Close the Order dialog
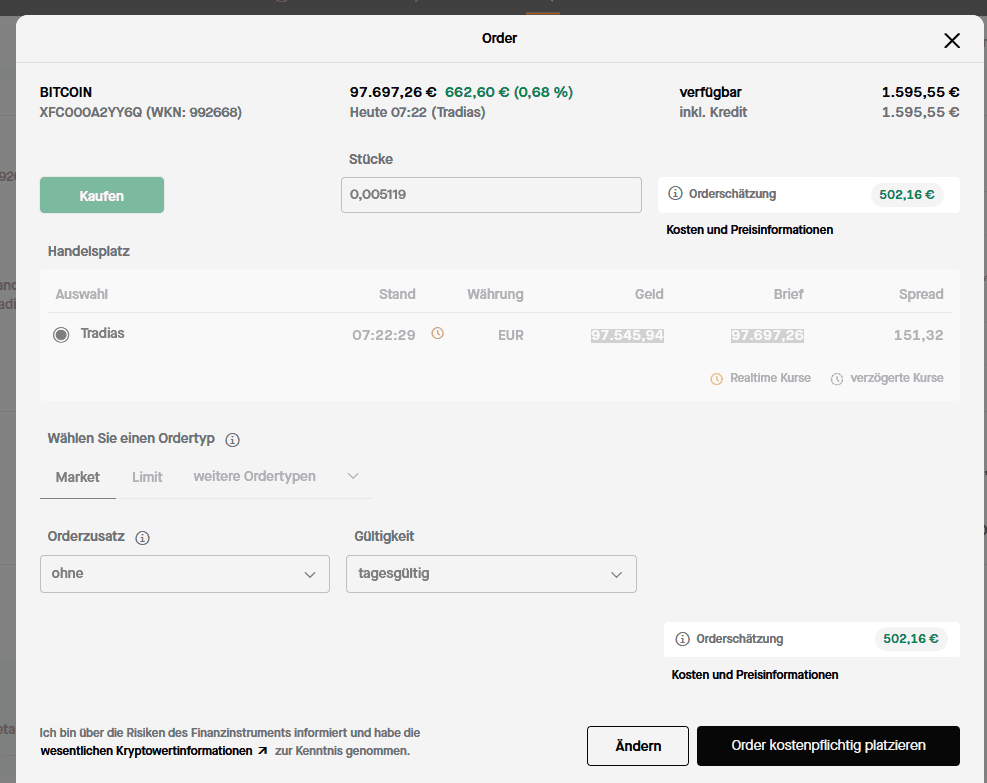The height and width of the screenshot is (783, 987). tap(951, 40)
